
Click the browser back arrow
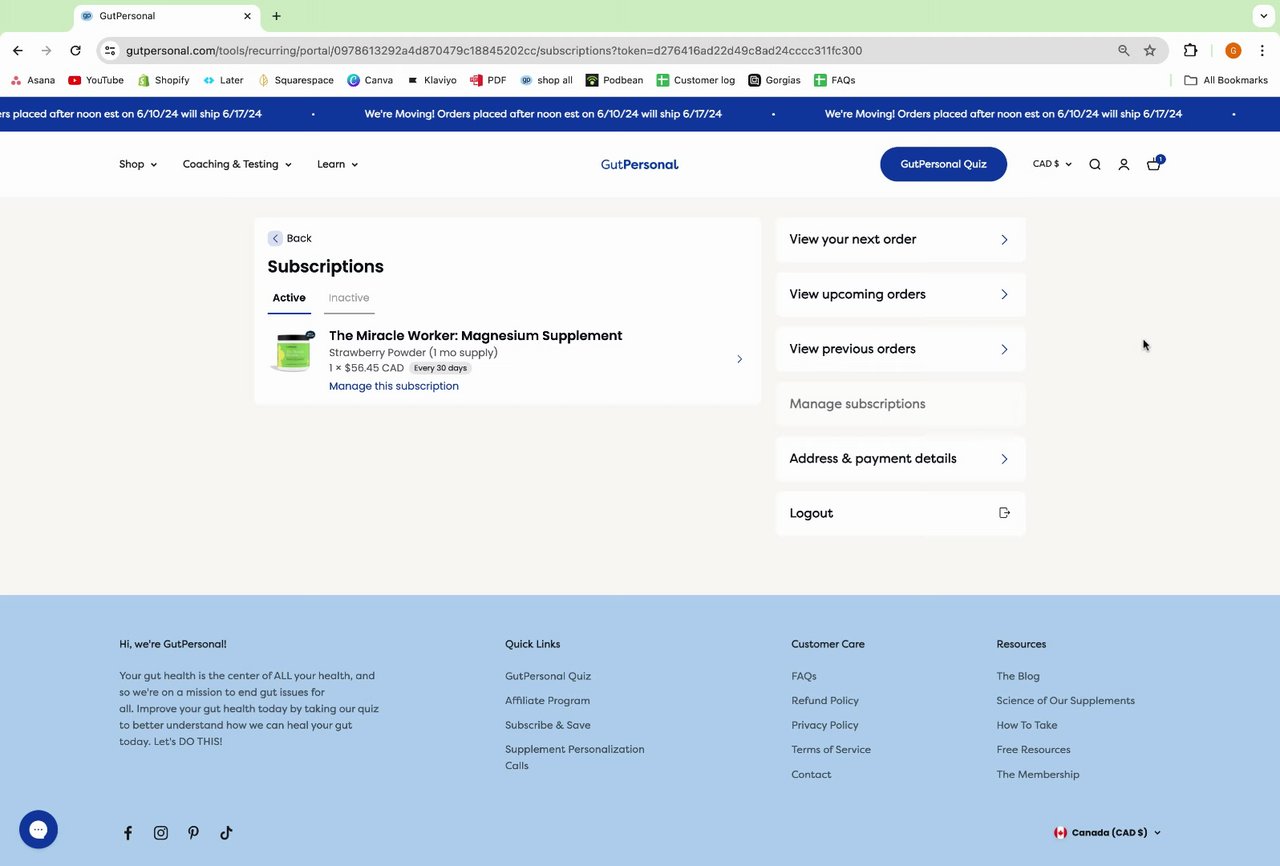click(18, 50)
